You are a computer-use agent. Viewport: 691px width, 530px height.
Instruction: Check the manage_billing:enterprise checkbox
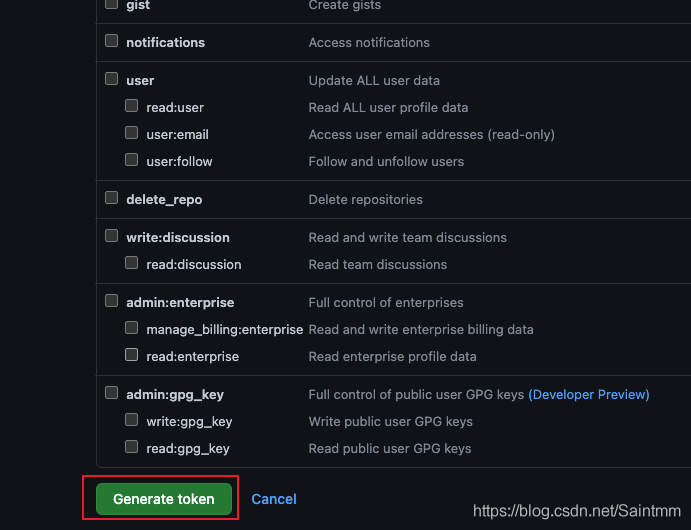(x=131, y=328)
